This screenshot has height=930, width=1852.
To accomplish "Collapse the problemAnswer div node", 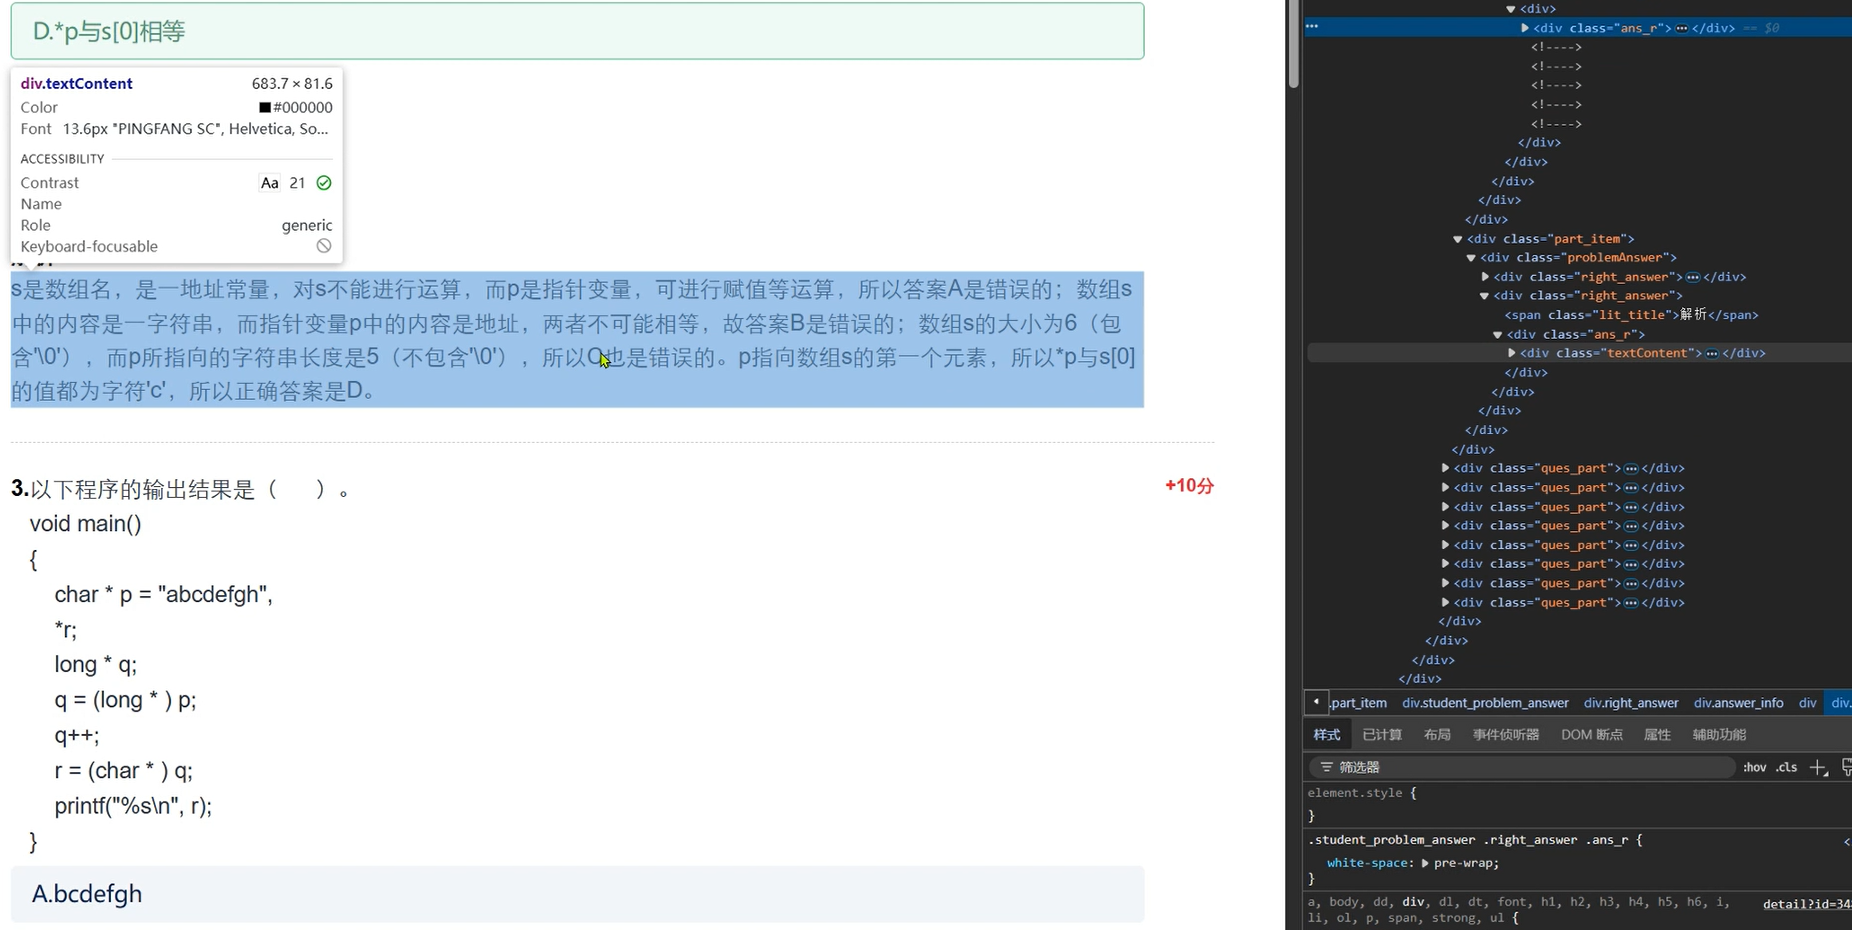I will click(1471, 258).
